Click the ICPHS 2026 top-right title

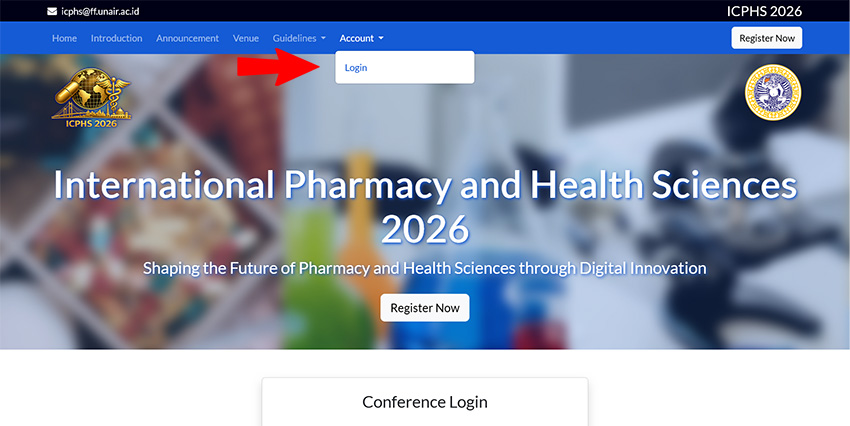click(x=764, y=11)
